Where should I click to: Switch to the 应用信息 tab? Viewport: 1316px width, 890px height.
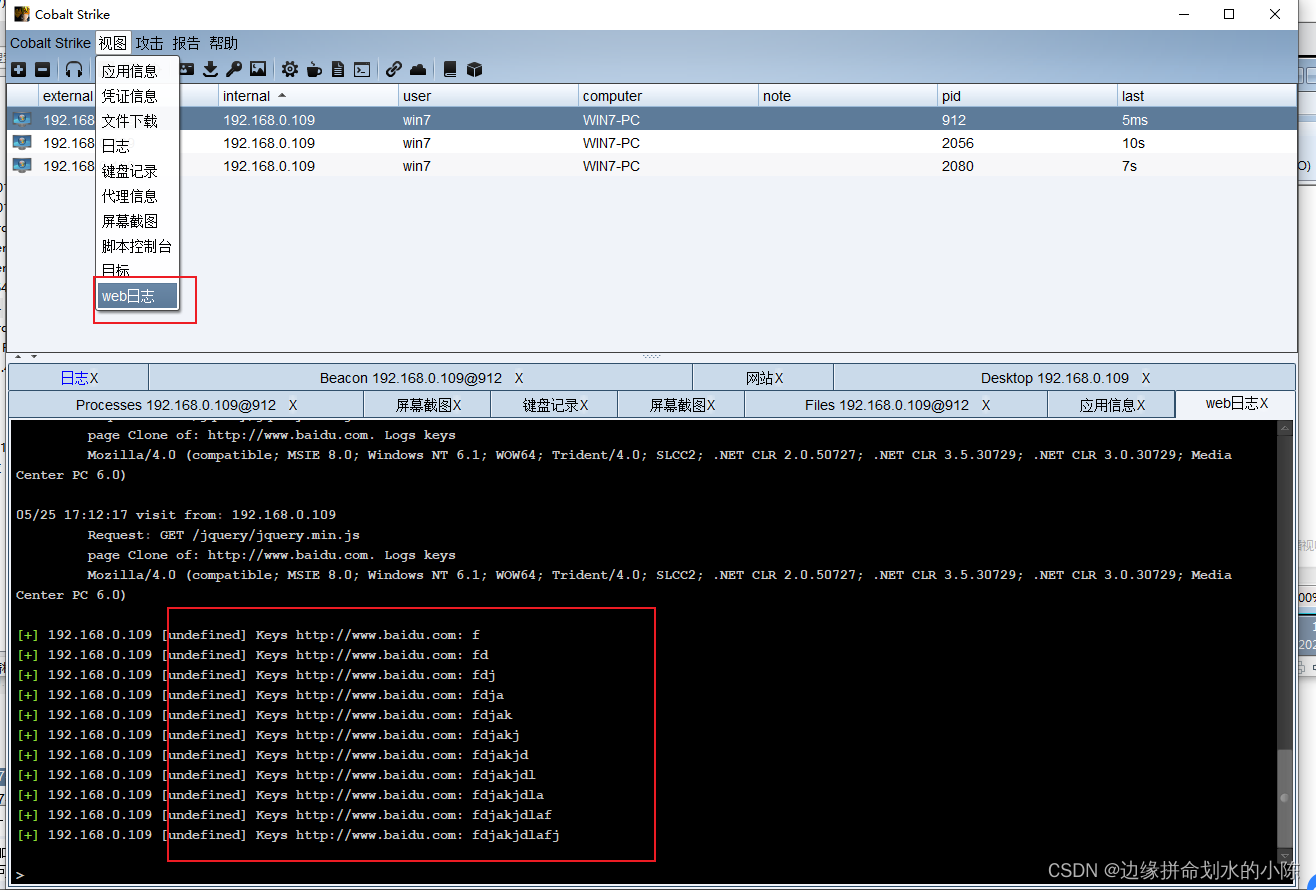(x=1111, y=405)
